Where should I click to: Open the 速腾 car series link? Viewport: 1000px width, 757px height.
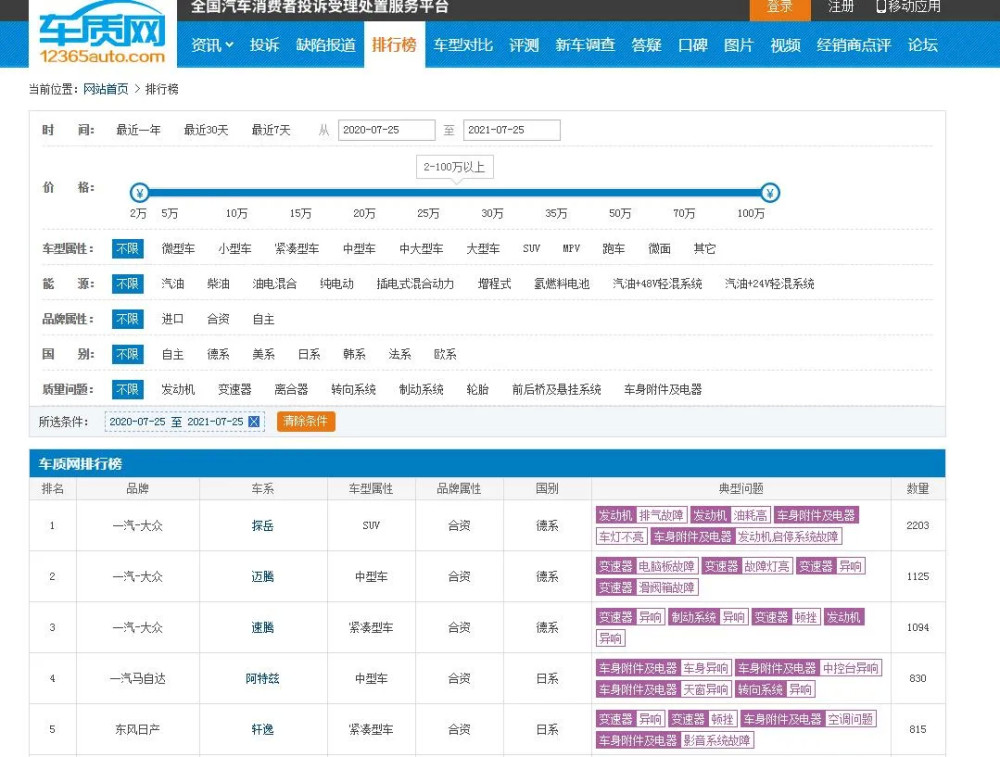click(263, 628)
